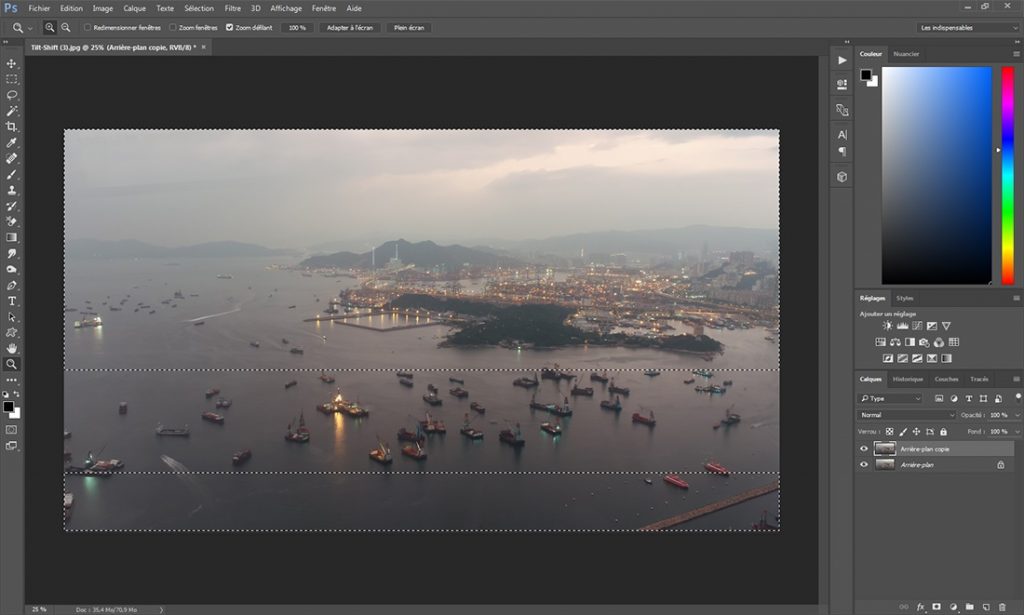Select the Lasso tool
This screenshot has width=1024, height=615.
pyautogui.click(x=12, y=95)
